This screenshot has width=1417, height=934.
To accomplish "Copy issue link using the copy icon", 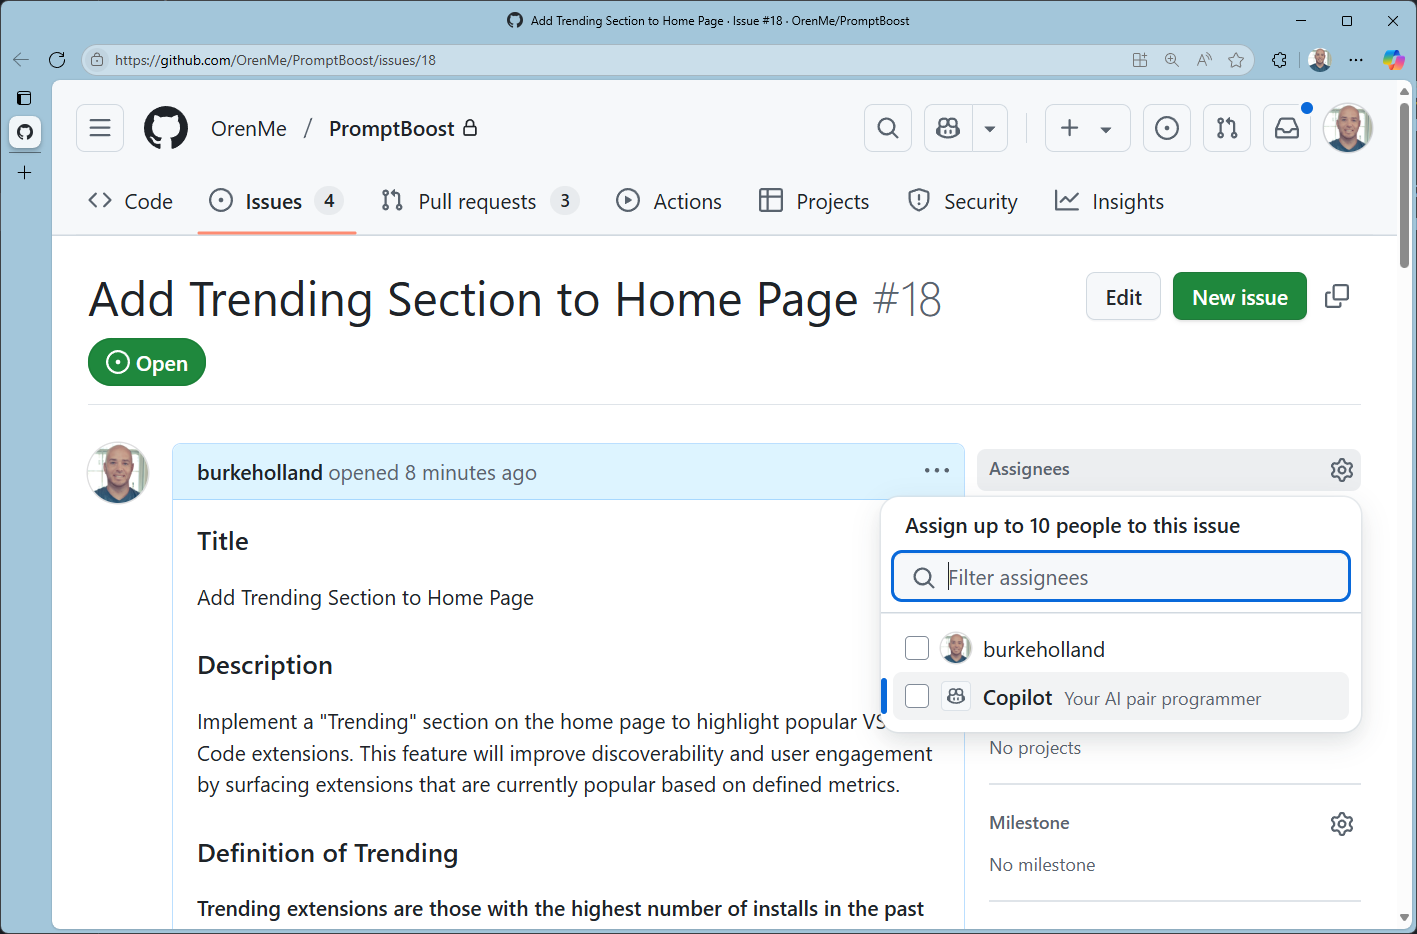I will [x=1336, y=297].
